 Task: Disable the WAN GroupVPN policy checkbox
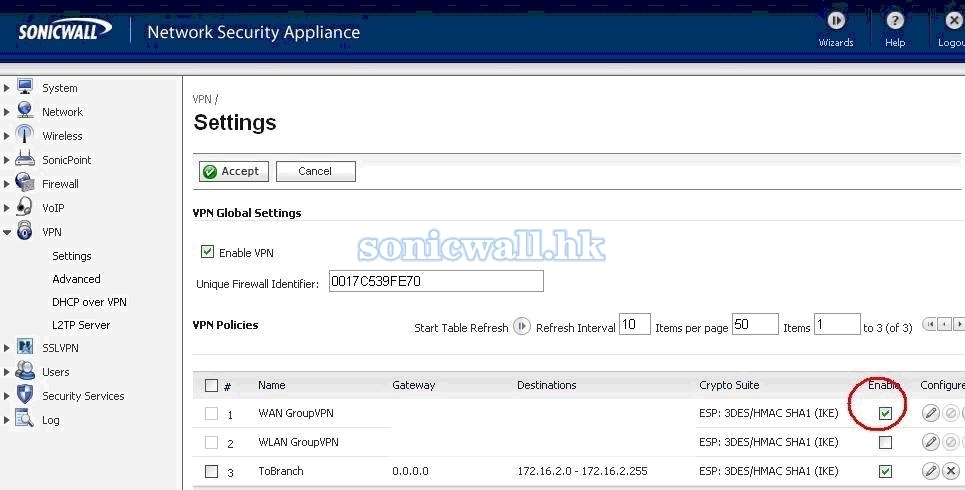(885, 413)
